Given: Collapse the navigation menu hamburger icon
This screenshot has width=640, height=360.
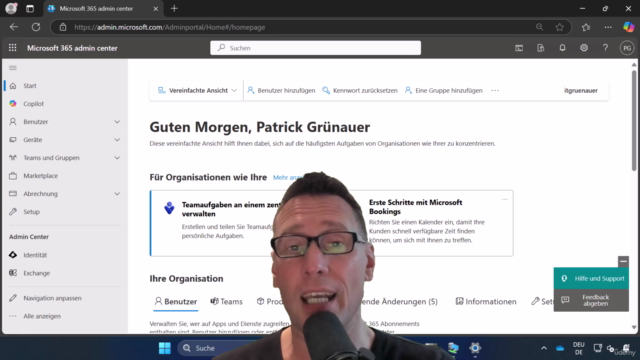Looking at the screenshot, I should pyautogui.click(x=13, y=68).
